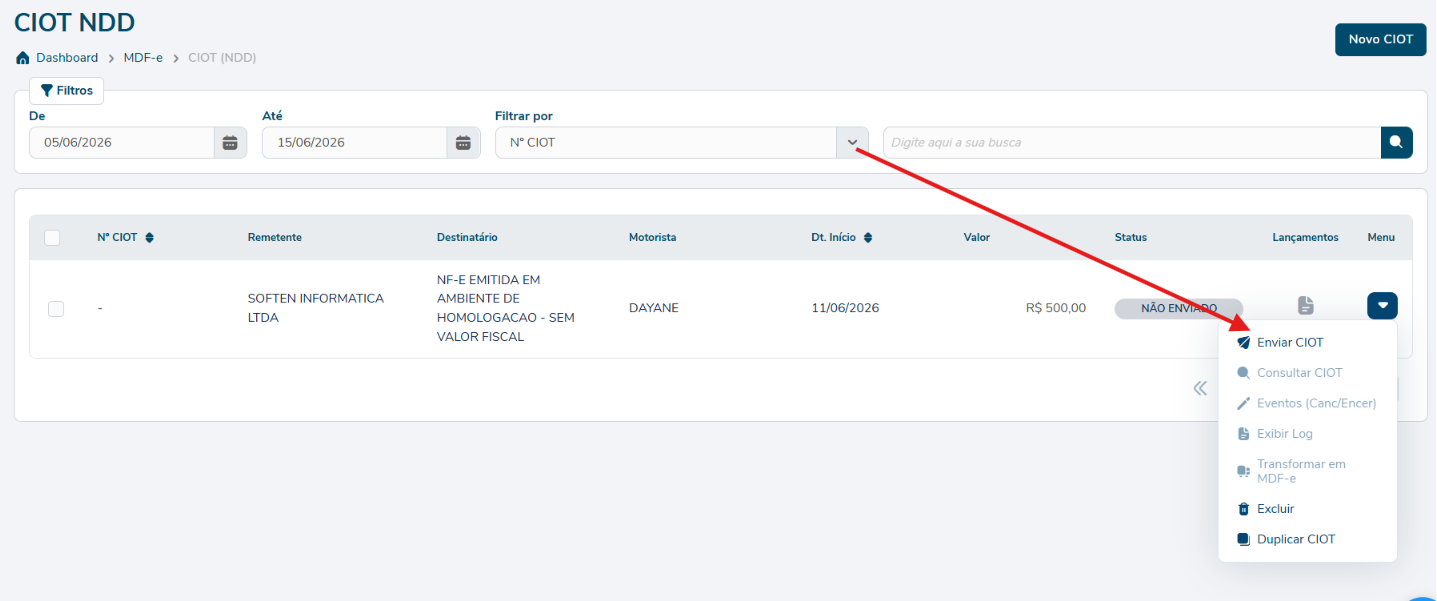
Task: Click the DAYANE motorista cell
Action: 654,308
